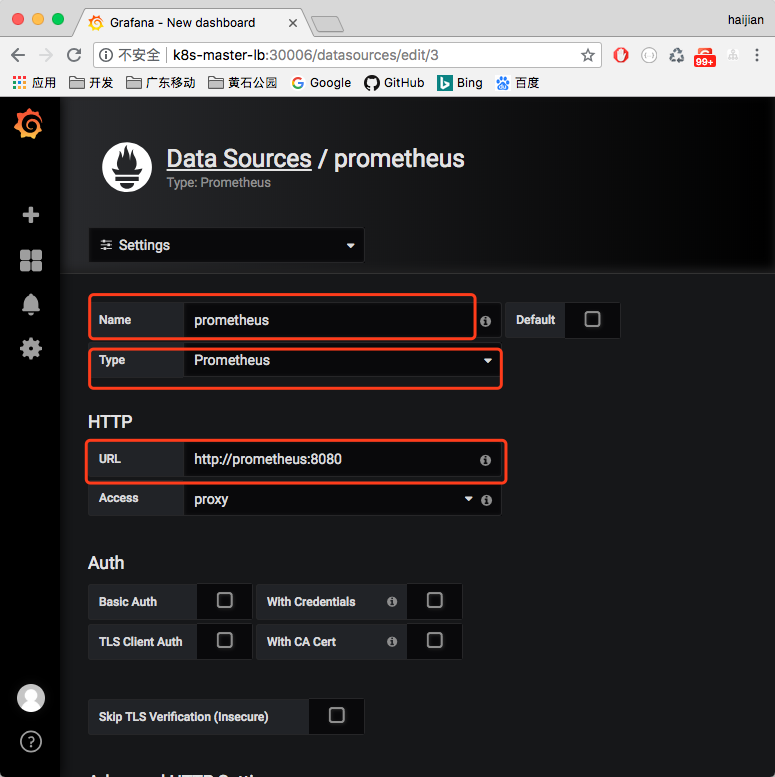775x777 pixels.
Task: Enable Skip TLS Verification checkbox
Action: click(x=336, y=715)
